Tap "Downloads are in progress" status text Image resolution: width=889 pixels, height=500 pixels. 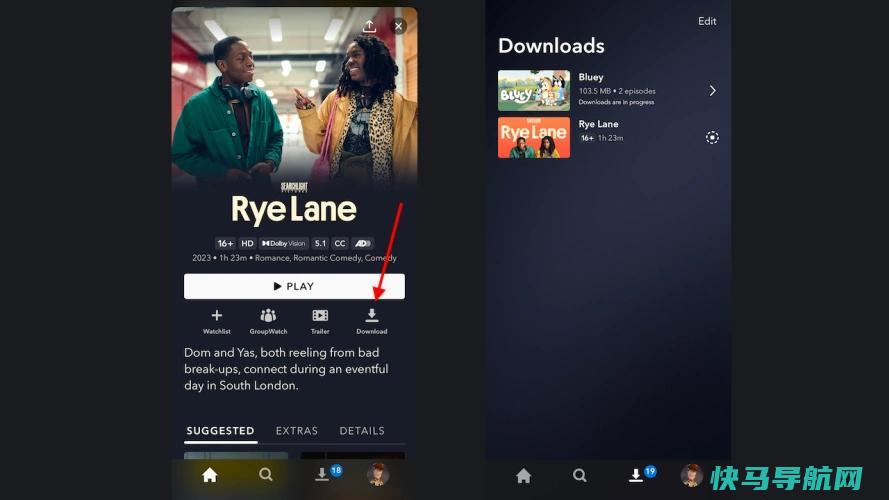616,102
